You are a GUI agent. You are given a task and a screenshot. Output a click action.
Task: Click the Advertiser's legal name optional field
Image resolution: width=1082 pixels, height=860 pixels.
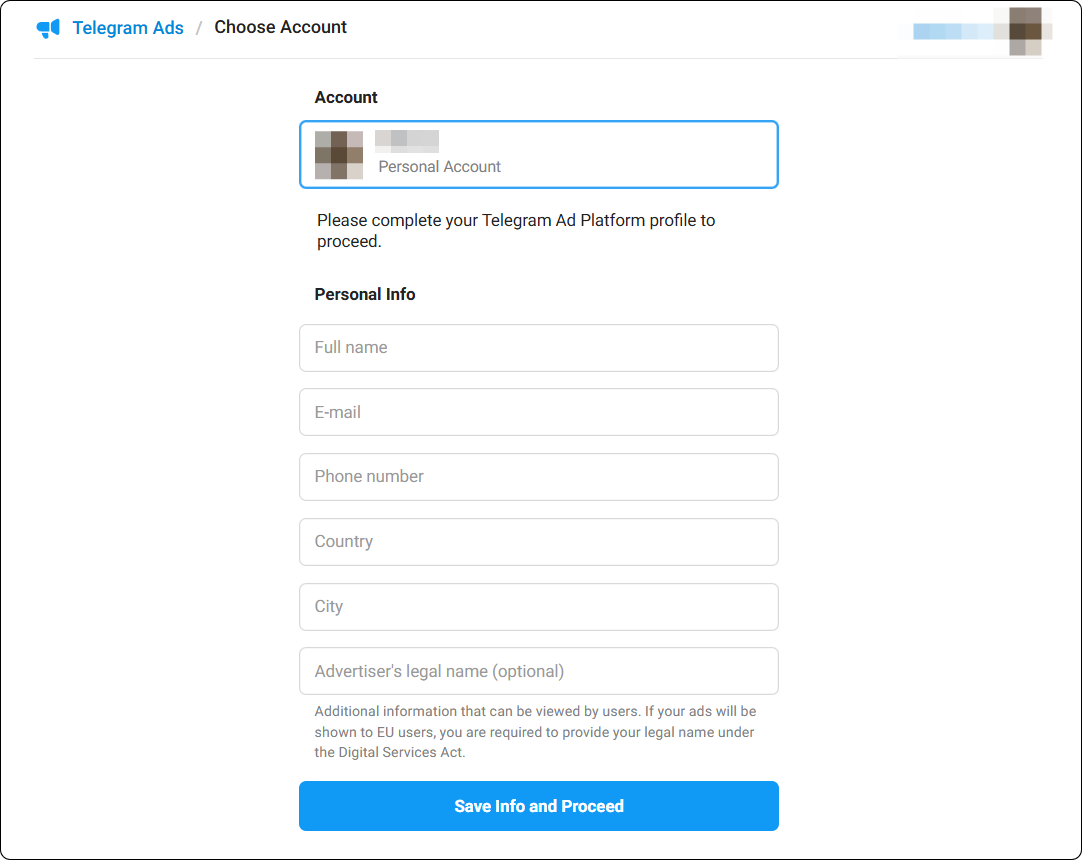tap(539, 671)
